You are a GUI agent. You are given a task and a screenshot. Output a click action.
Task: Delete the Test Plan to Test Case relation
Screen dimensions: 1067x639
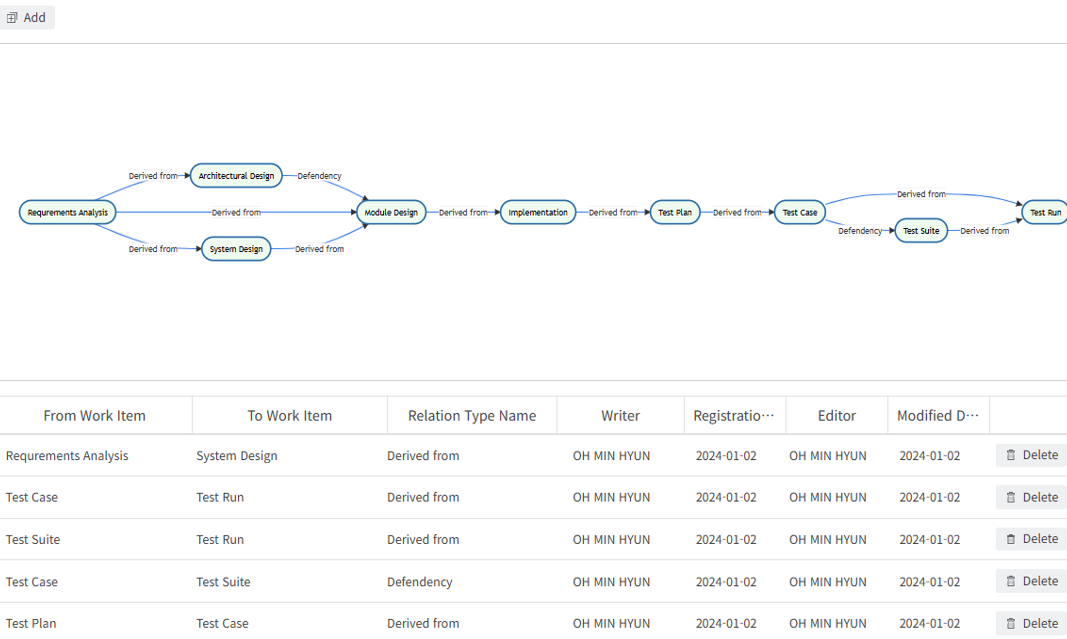1031,623
